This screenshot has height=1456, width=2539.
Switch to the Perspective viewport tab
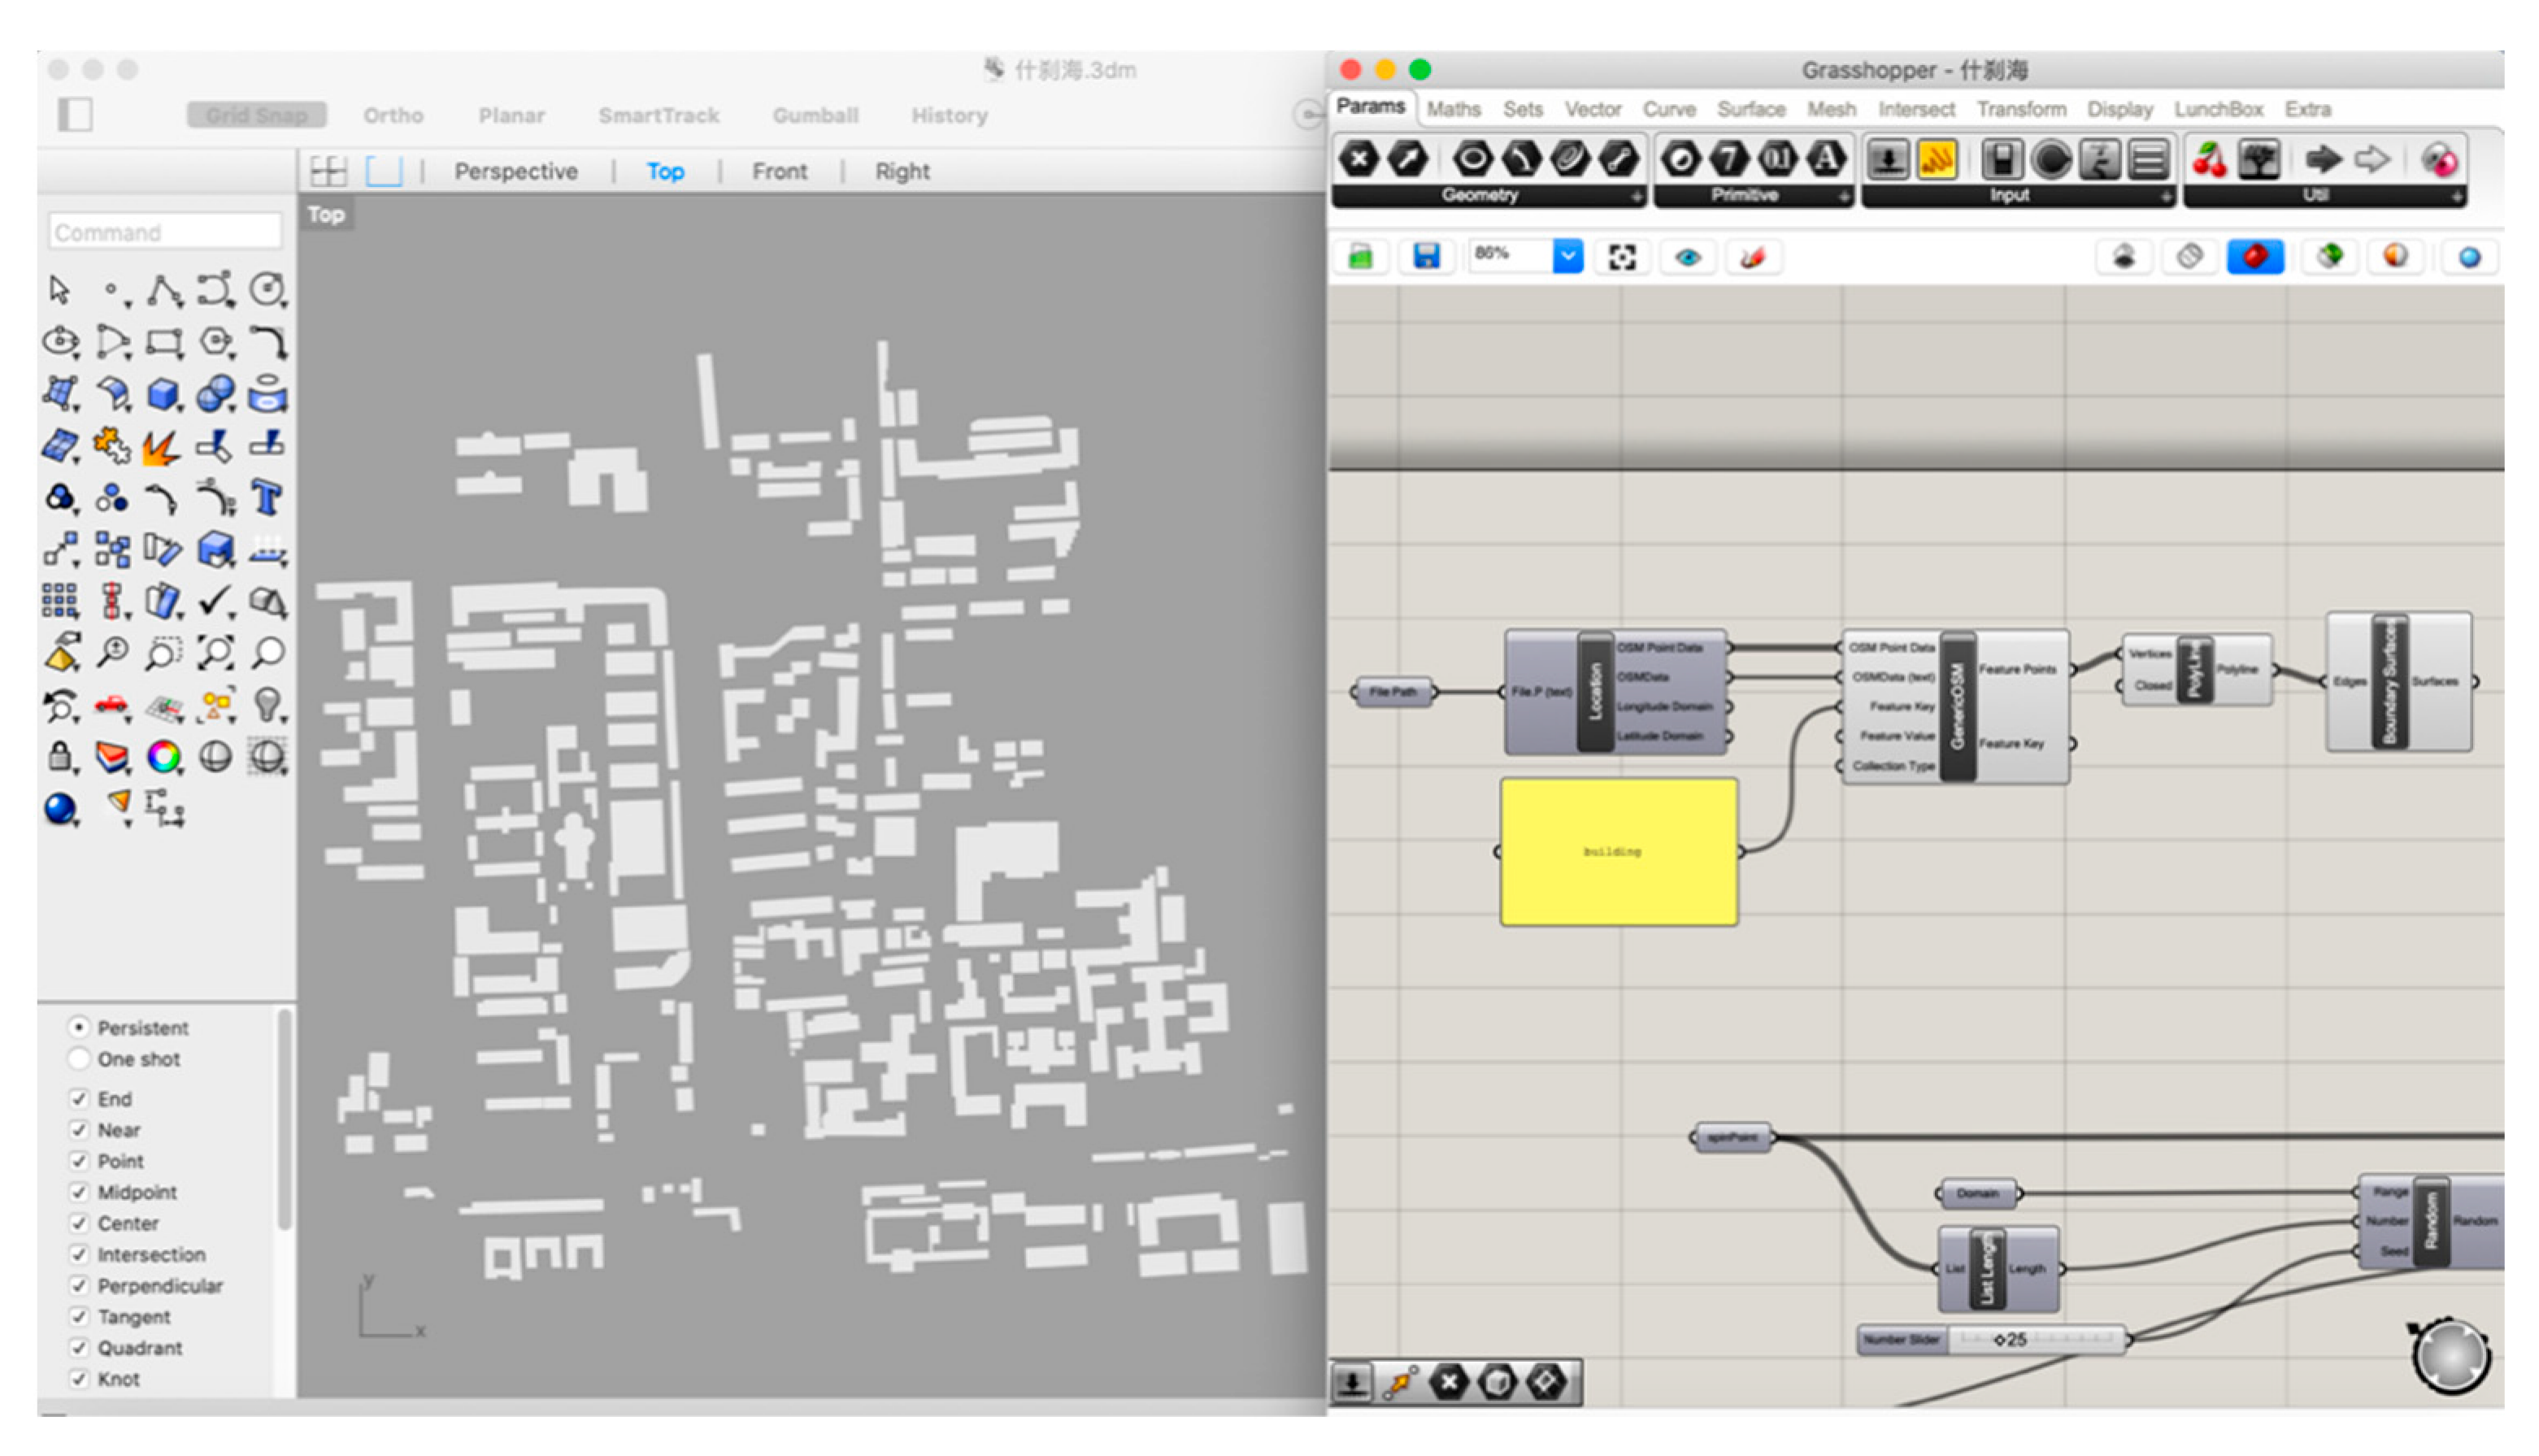pyautogui.click(x=515, y=172)
